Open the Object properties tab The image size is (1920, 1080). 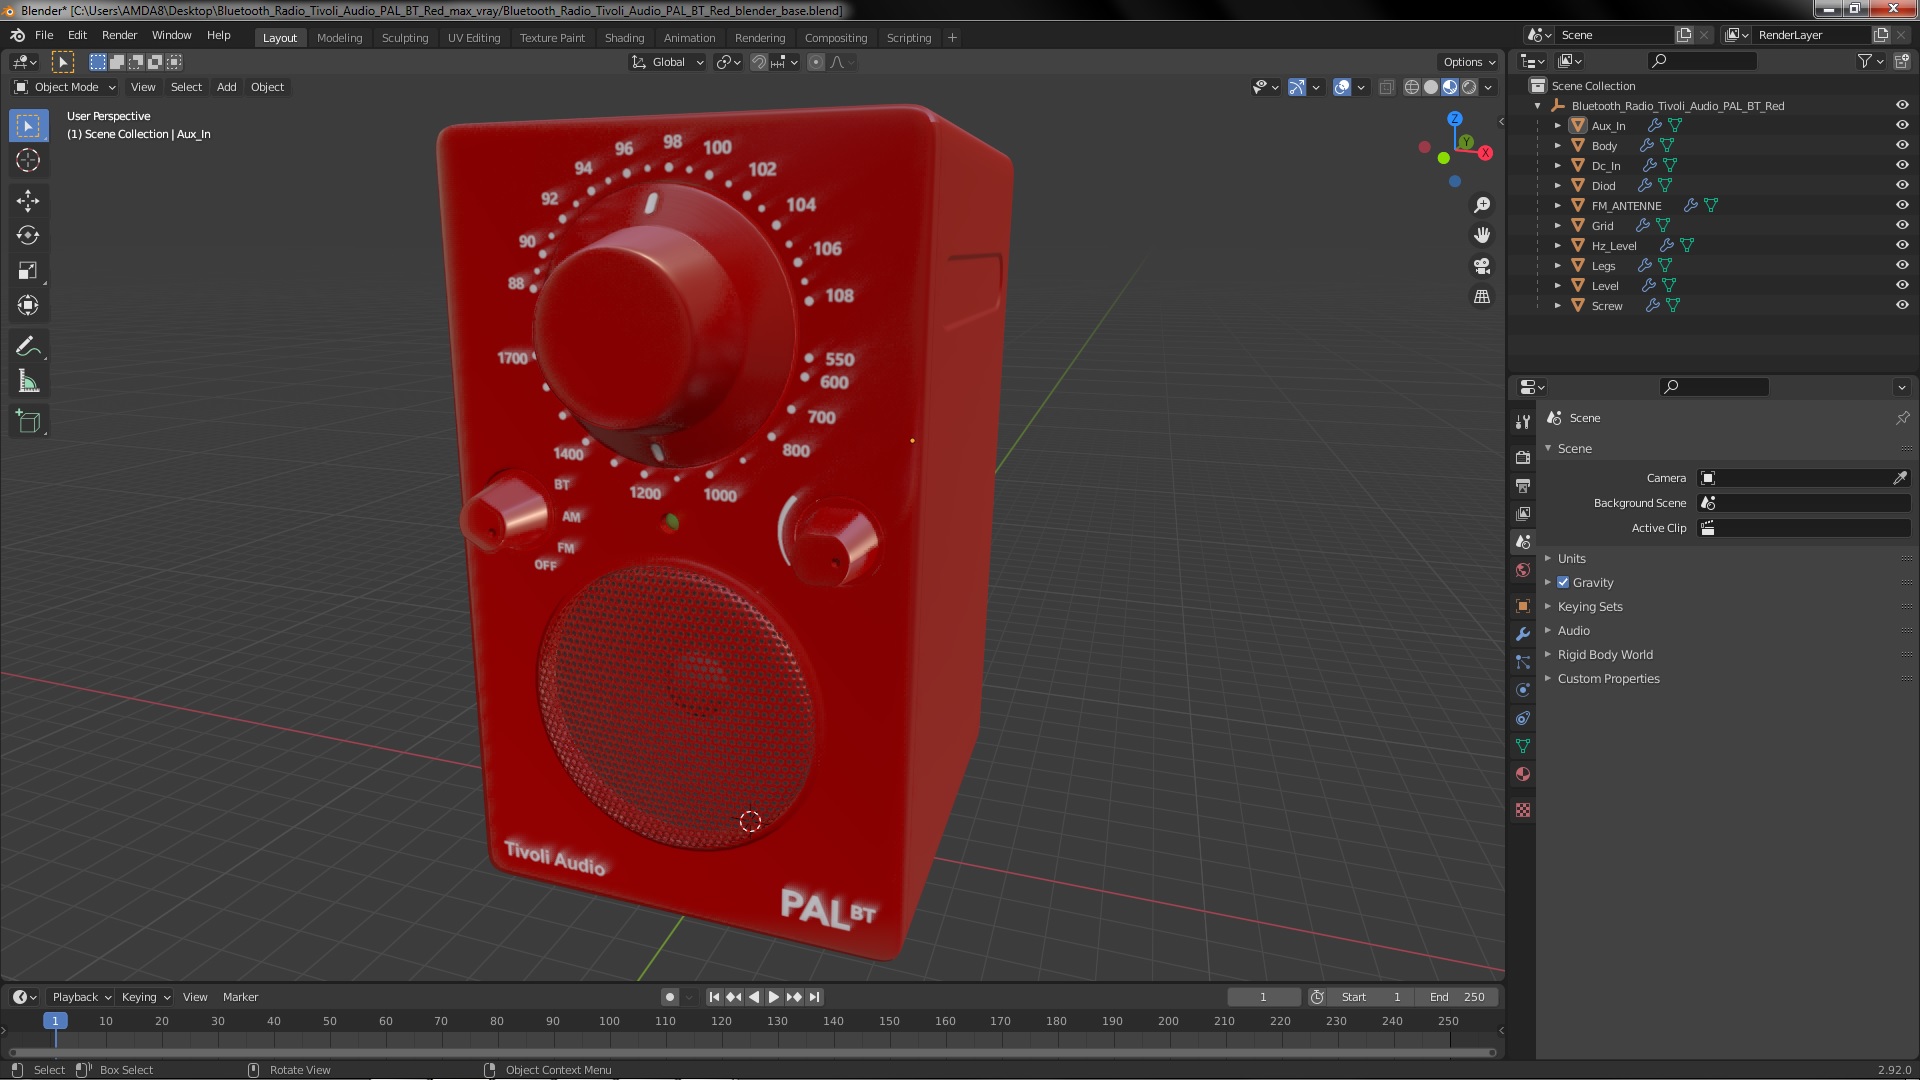coord(1522,606)
